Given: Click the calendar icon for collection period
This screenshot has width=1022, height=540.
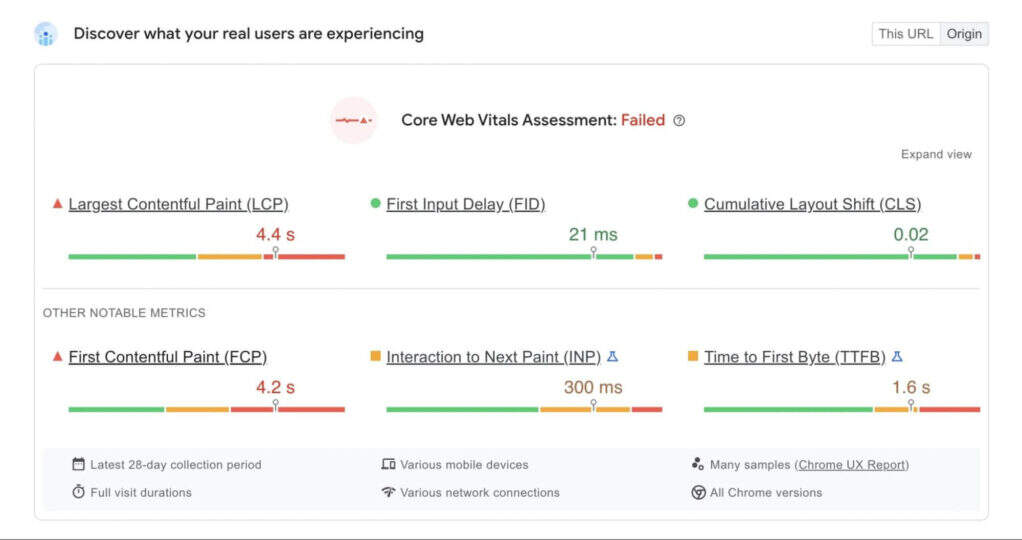Looking at the screenshot, I should pos(78,464).
